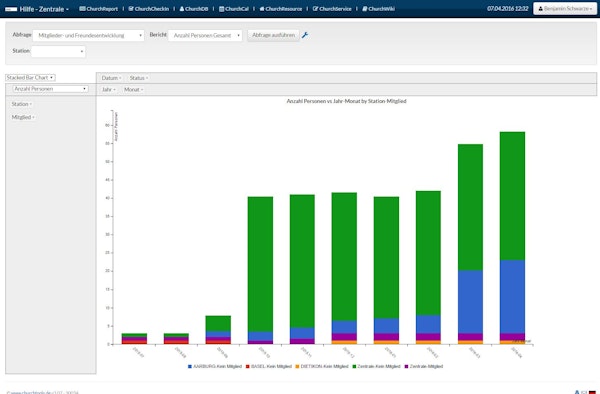The width and height of the screenshot is (600, 394).
Task: Open ChurchReport module
Action: (x=98, y=9)
